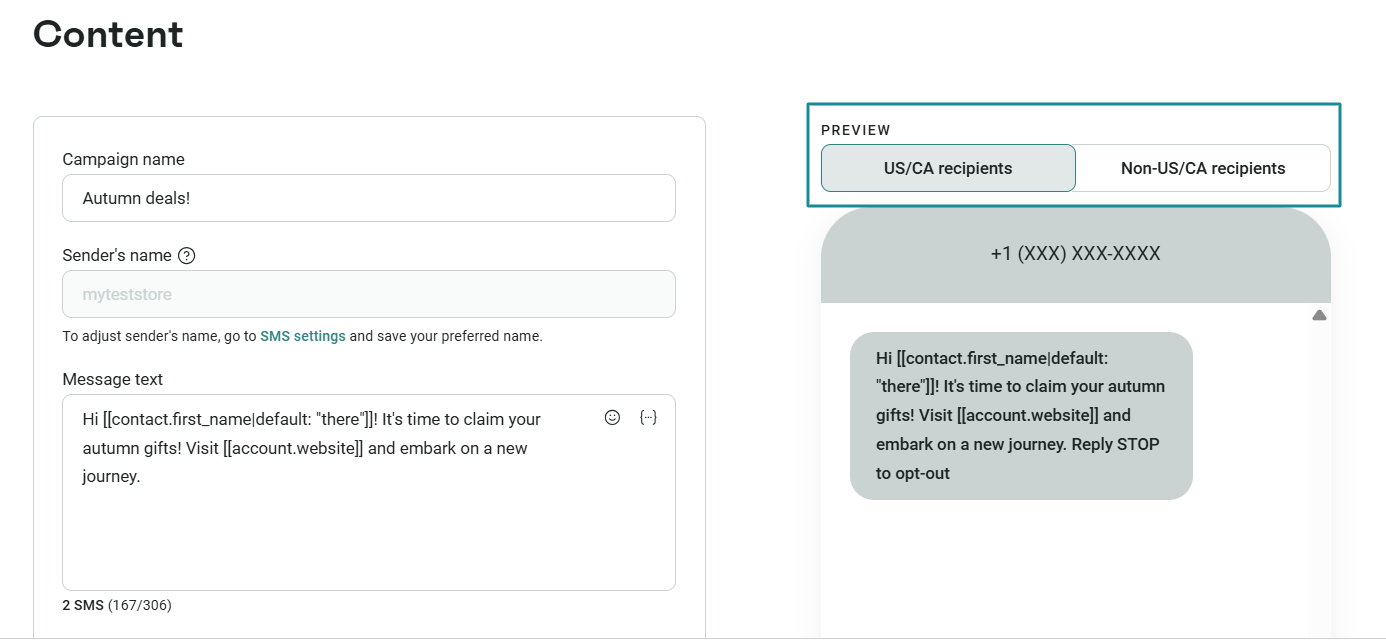Open SMS settings
This screenshot has height=640, width=1386.
tap(303, 335)
